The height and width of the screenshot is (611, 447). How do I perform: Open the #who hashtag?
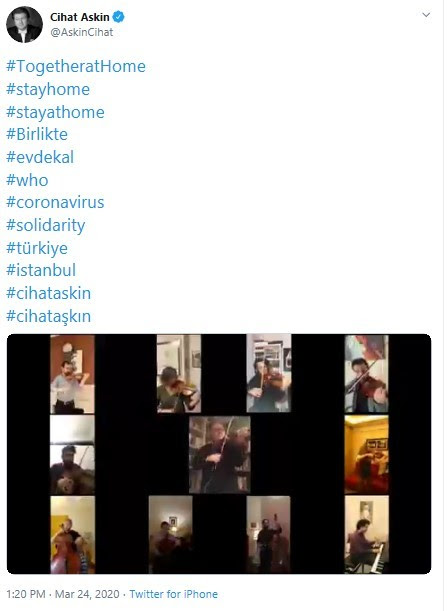tap(27, 180)
